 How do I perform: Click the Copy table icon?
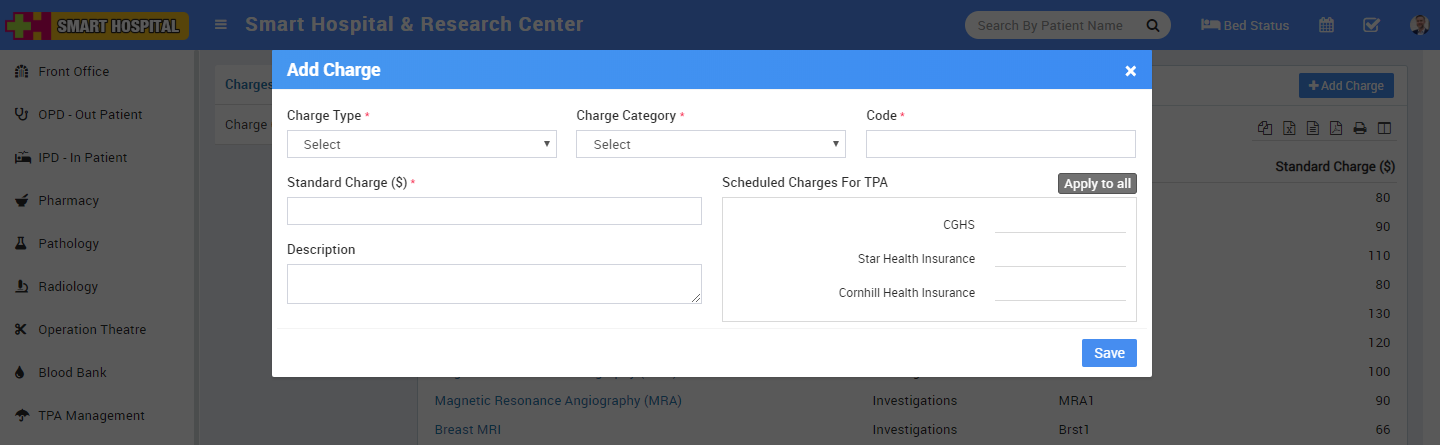pos(1266,128)
